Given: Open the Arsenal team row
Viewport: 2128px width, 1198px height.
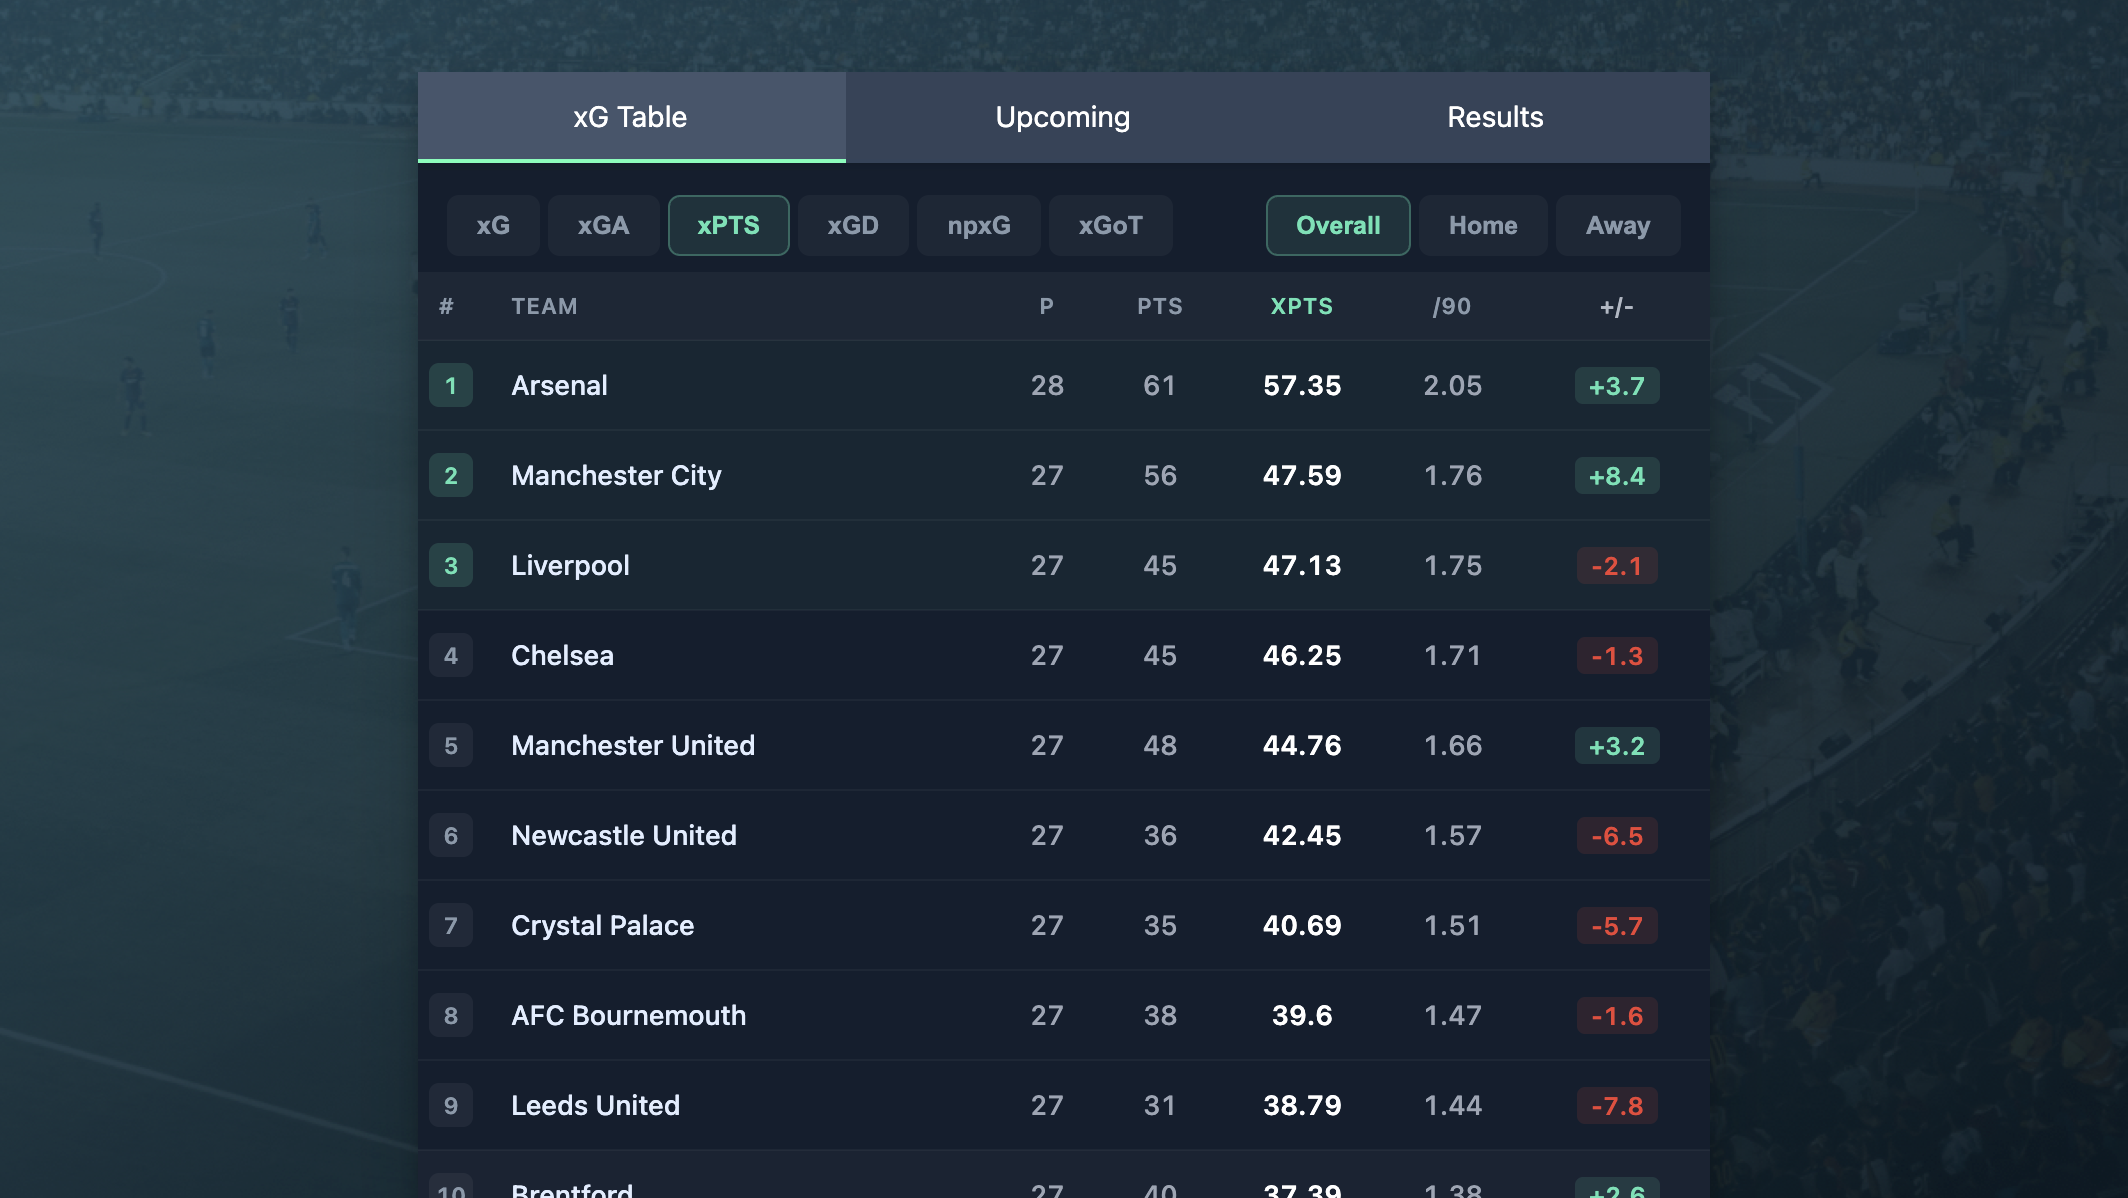Looking at the screenshot, I should (x=559, y=386).
